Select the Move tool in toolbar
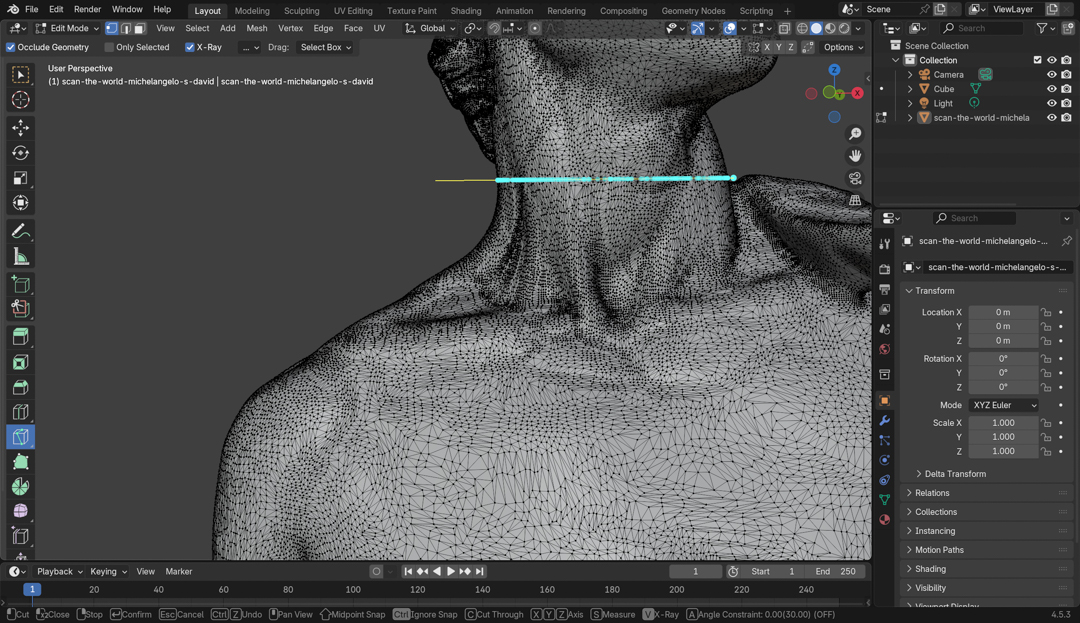Viewport: 1080px width, 623px height. click(20, 128)
